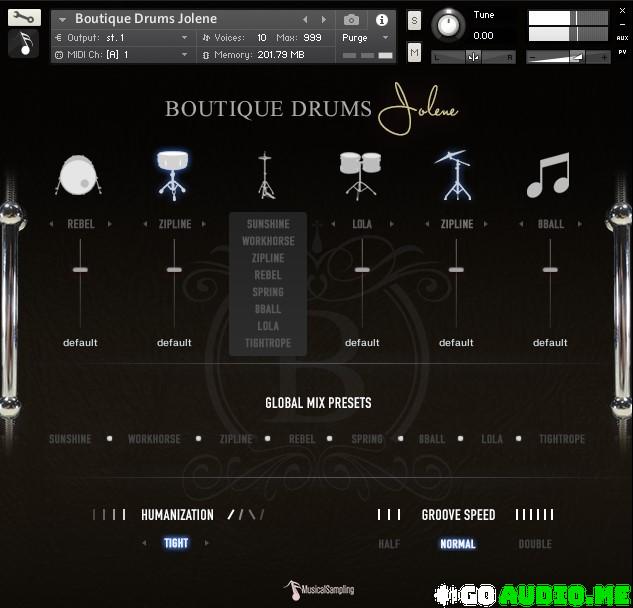633x608 pixels.
Task: Apply REBEL global mix preset
Action: coord(302,439)
